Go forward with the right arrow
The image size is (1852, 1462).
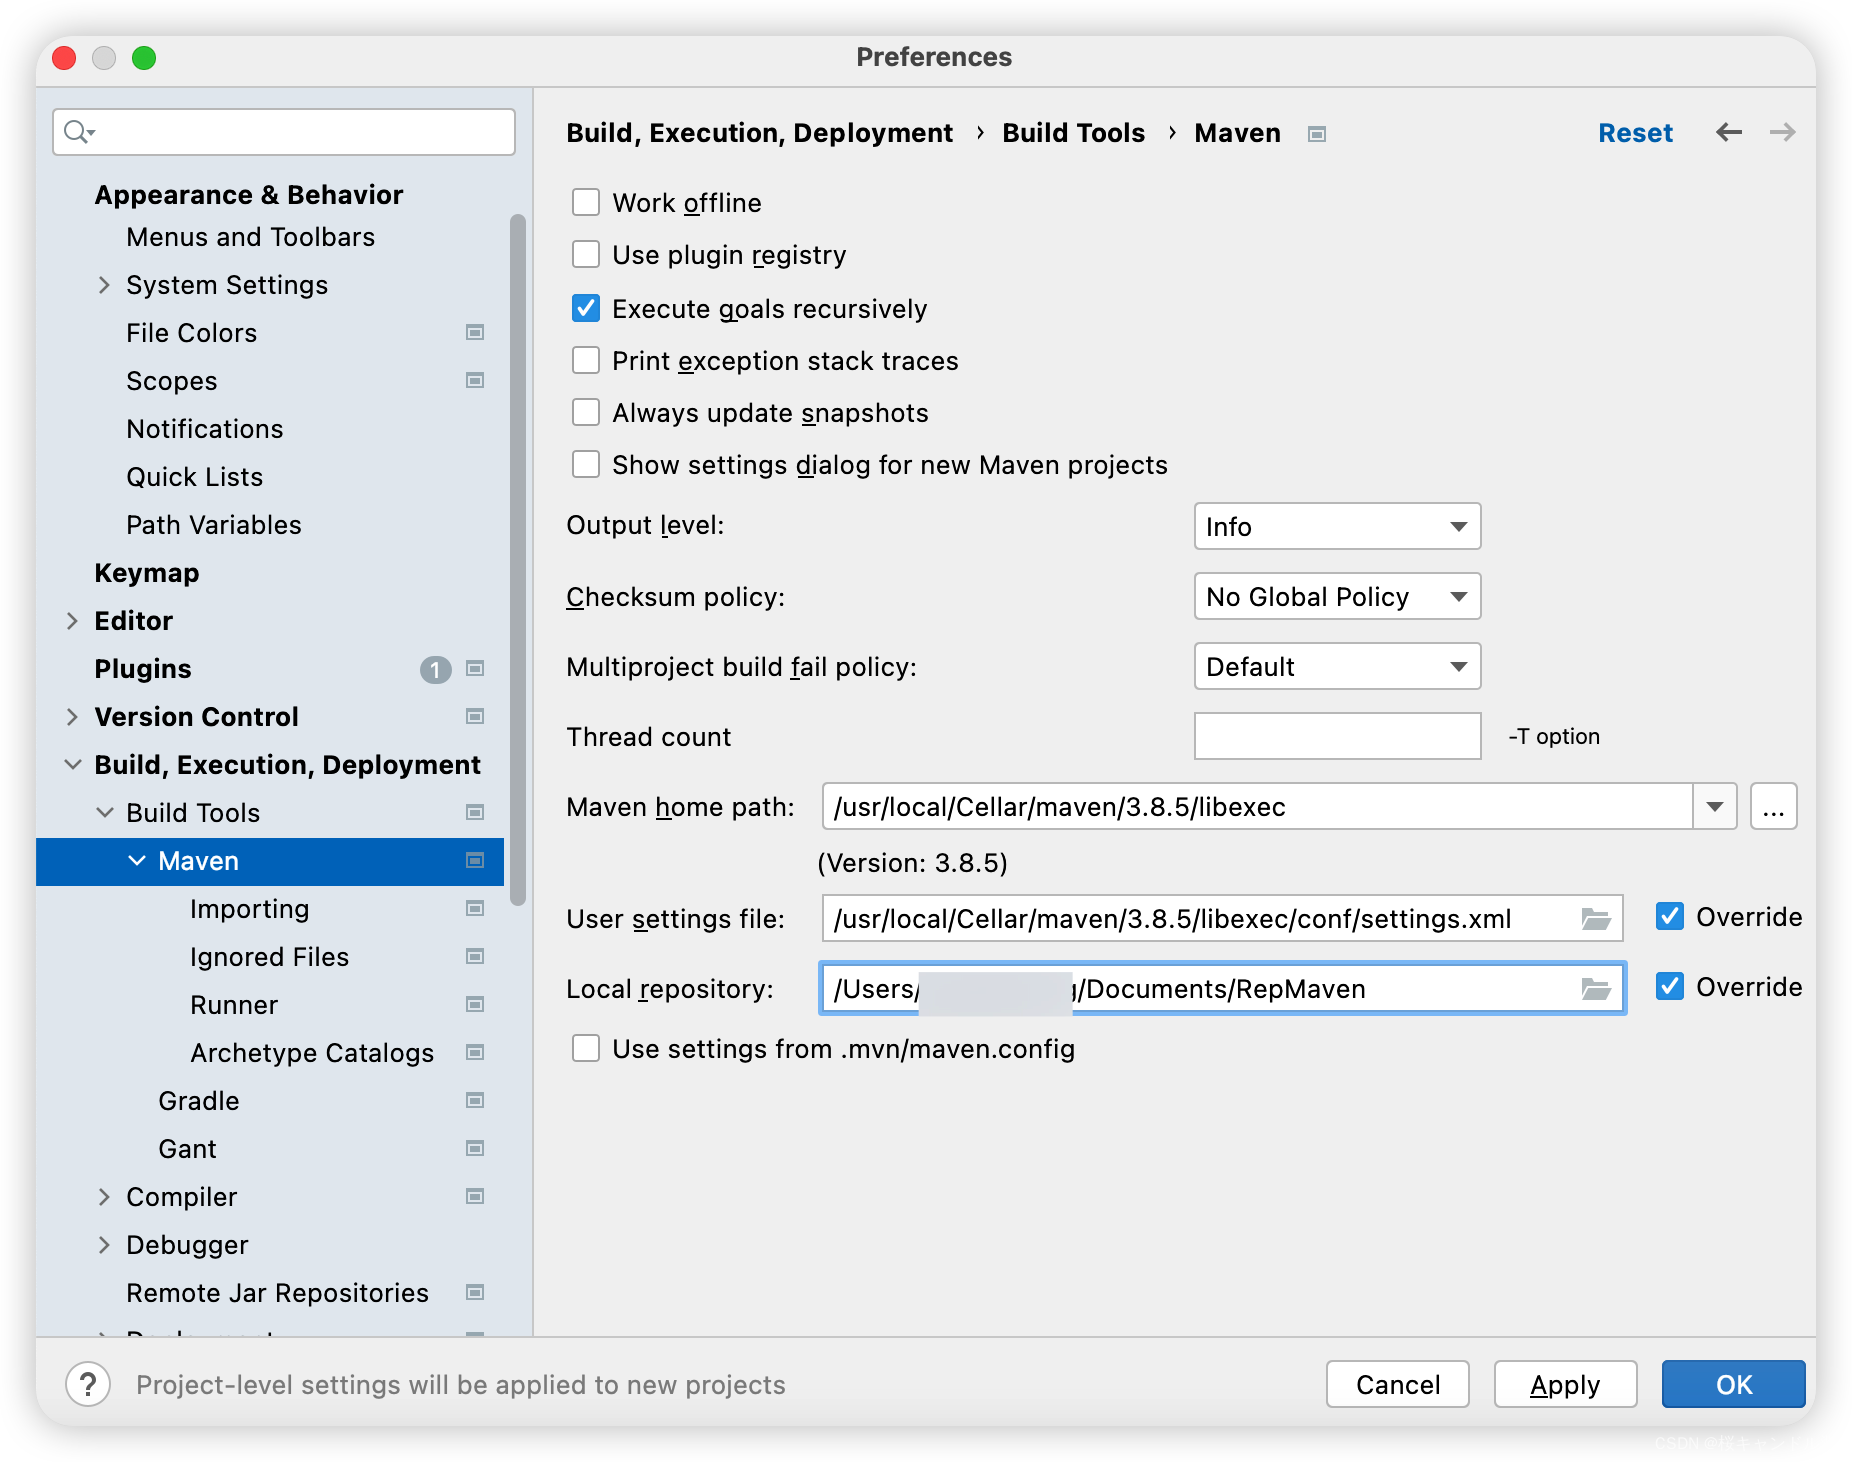pos(1782,132)
